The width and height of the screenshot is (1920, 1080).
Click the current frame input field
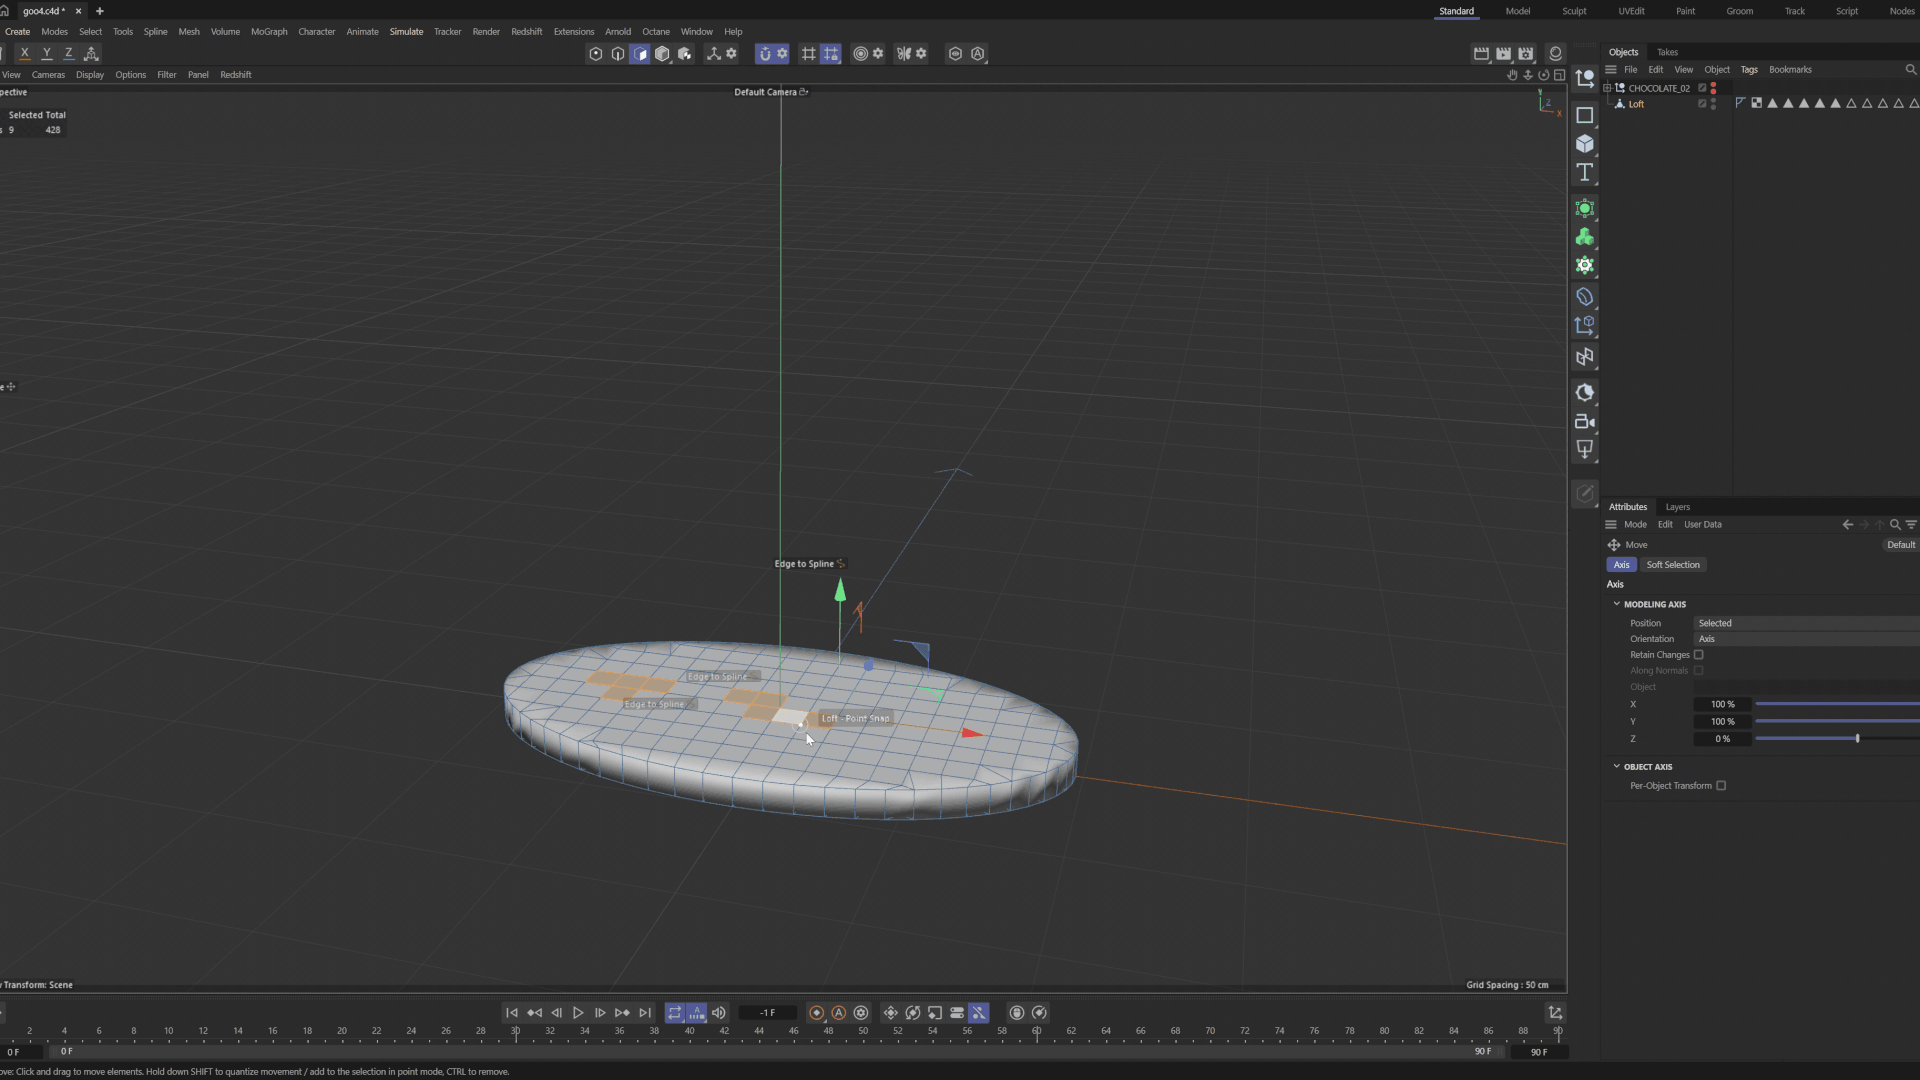tap(767, 1013)
